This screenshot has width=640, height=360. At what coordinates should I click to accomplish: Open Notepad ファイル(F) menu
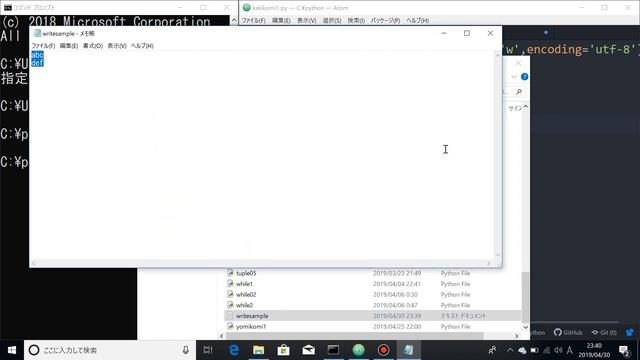pos(43,46)
